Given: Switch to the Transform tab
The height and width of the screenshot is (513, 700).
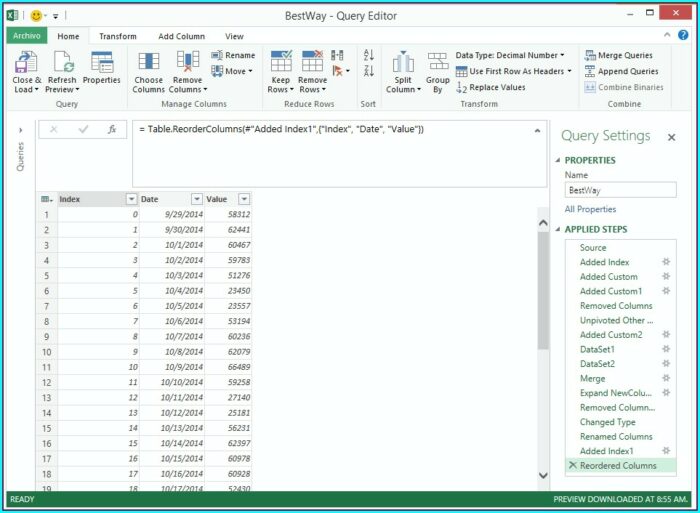Looking at the screenshot, I should [x=118, y=36].
